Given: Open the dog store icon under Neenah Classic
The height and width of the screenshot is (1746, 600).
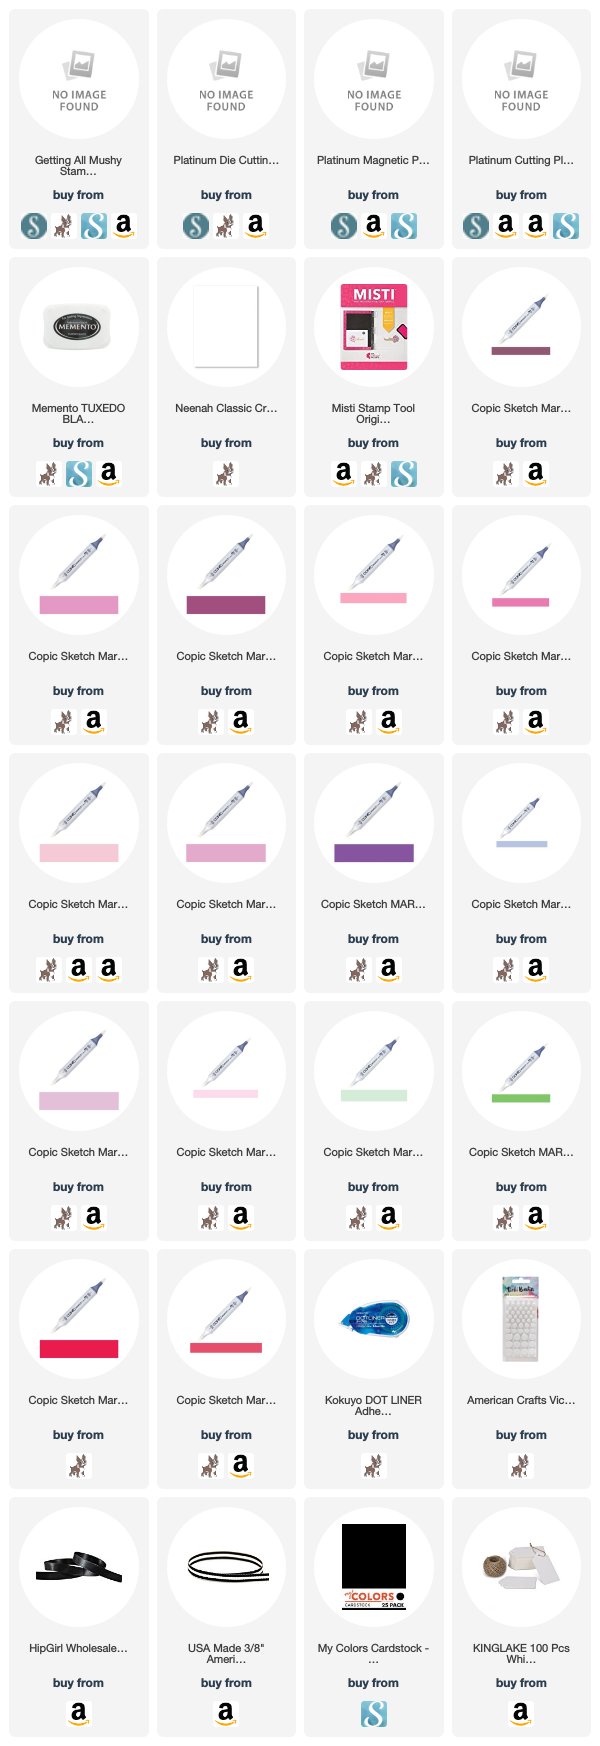Looking at the screenshot, I should pyautogui.click(x=226, y=473).
